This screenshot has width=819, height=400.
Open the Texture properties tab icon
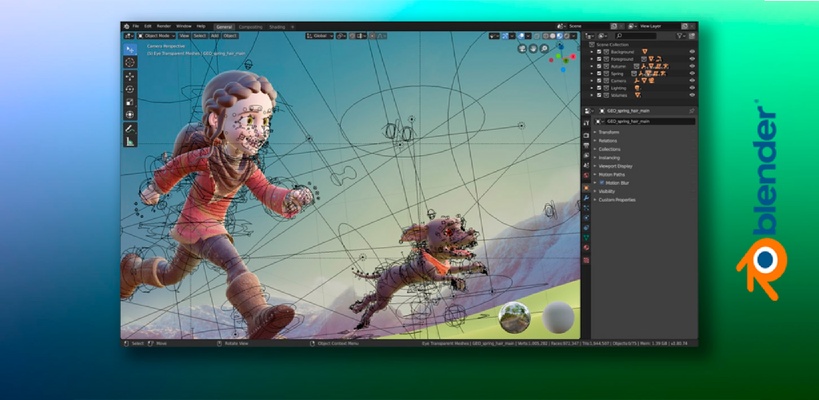[586, 260]
